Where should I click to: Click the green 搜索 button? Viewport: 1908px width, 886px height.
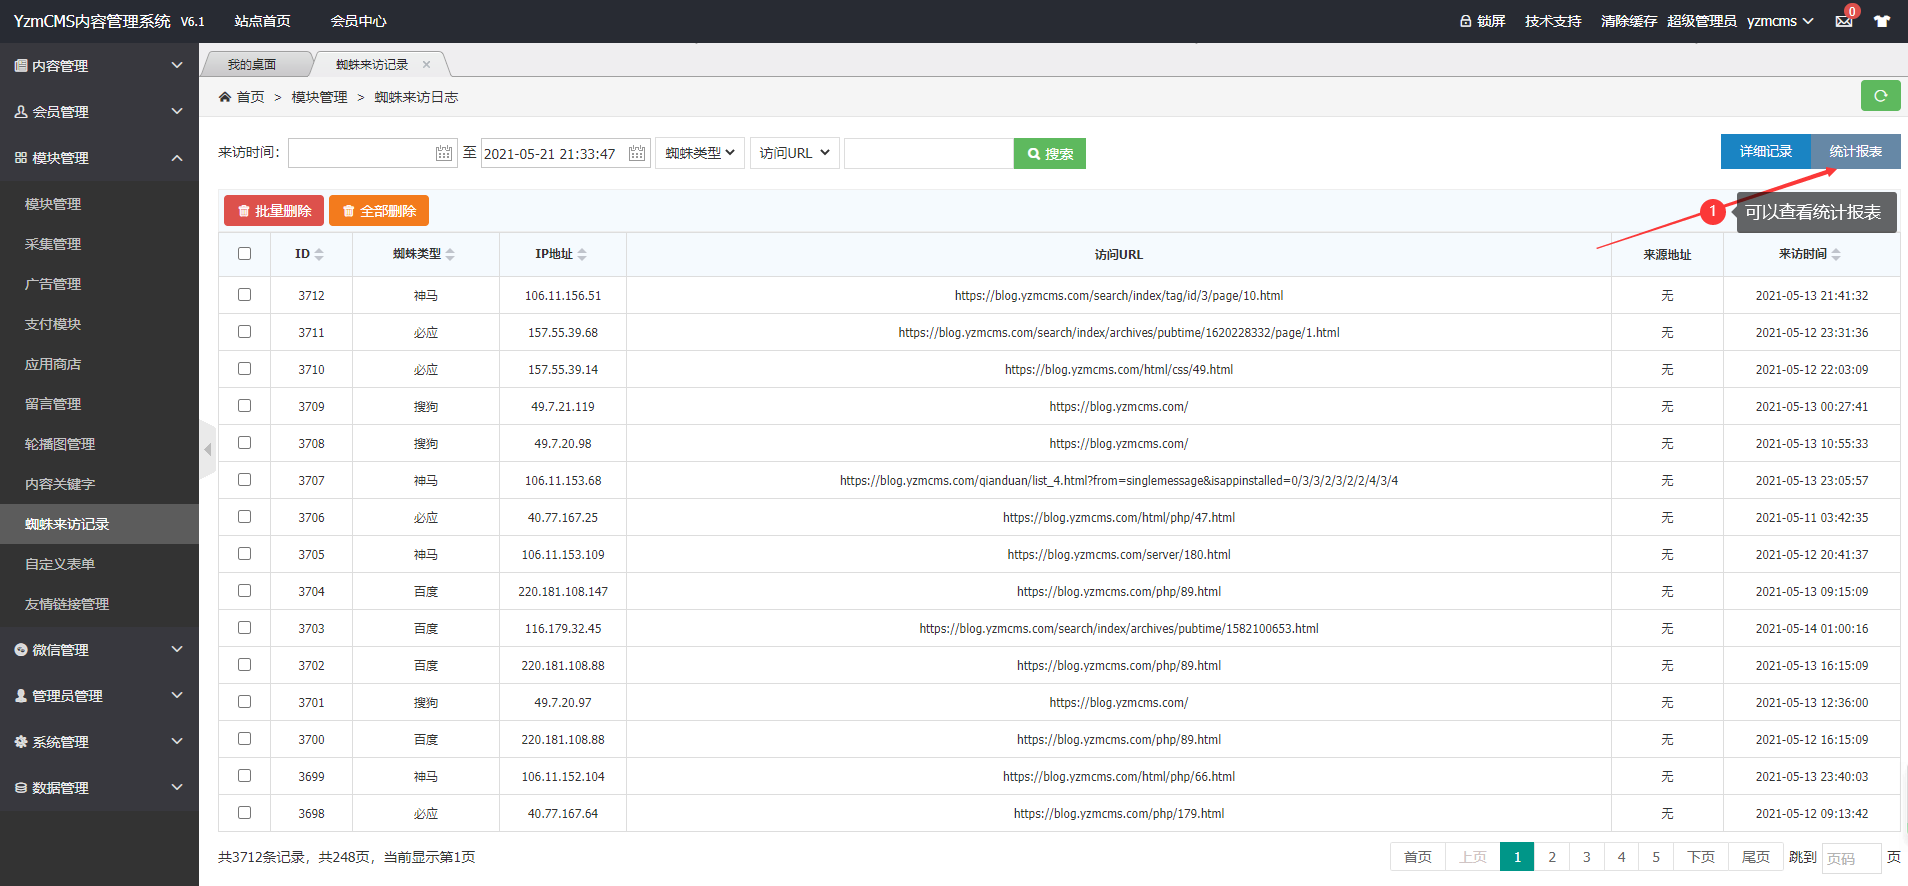pyautogui.click(x=1049, y=154)
